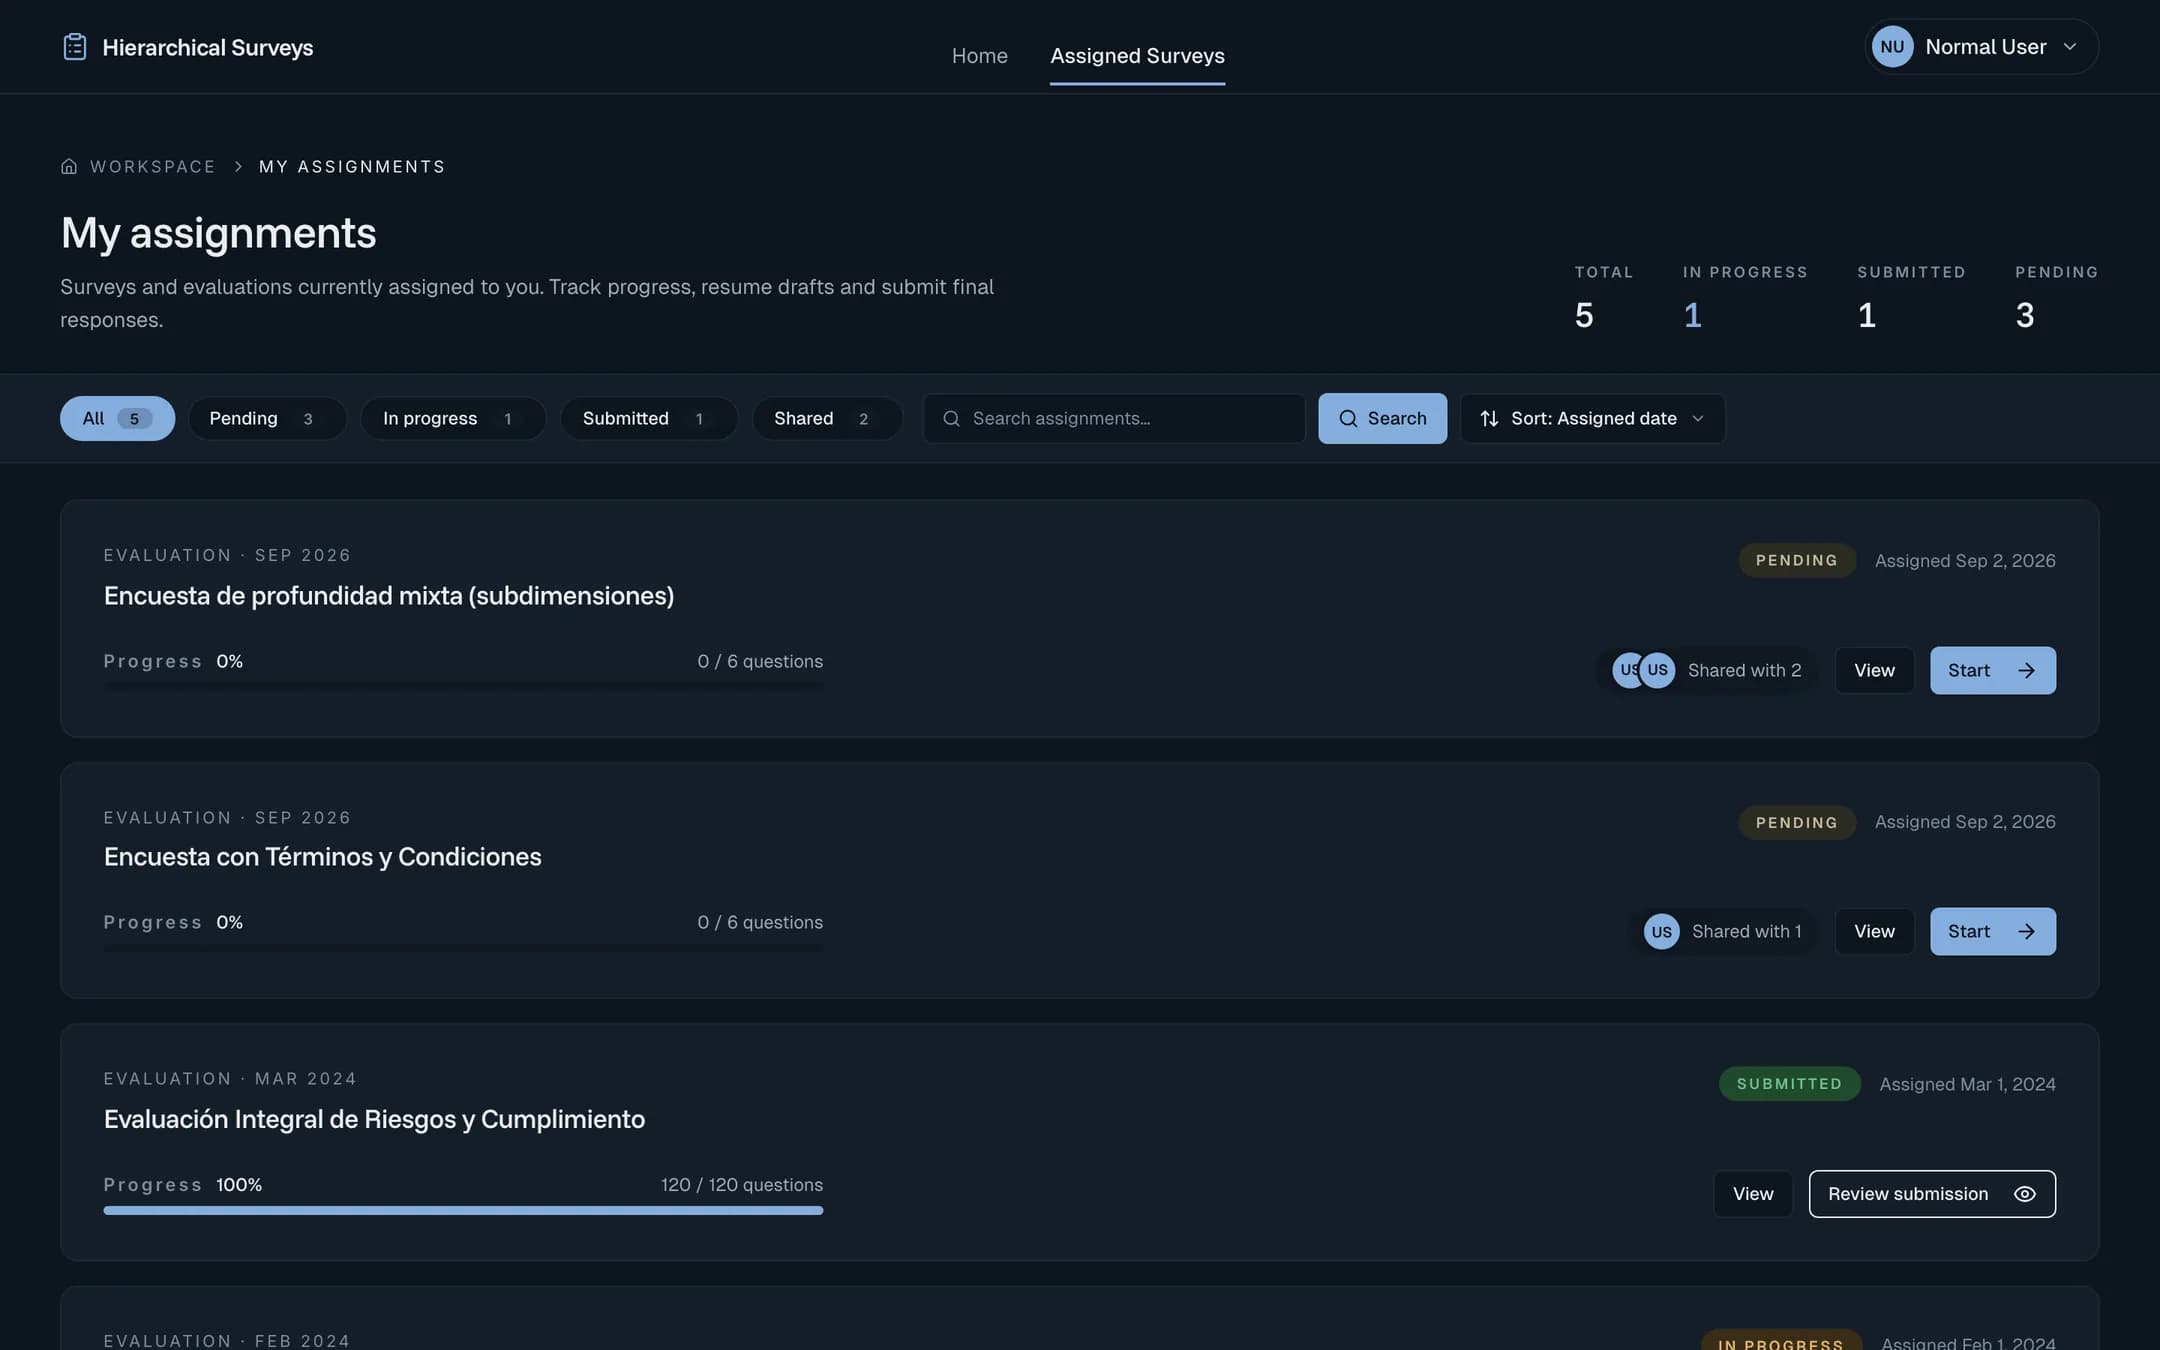This screenshot has width=2160, height=1350.
Task: Focus the Search assignments input field
Action: click(1114, 418)
